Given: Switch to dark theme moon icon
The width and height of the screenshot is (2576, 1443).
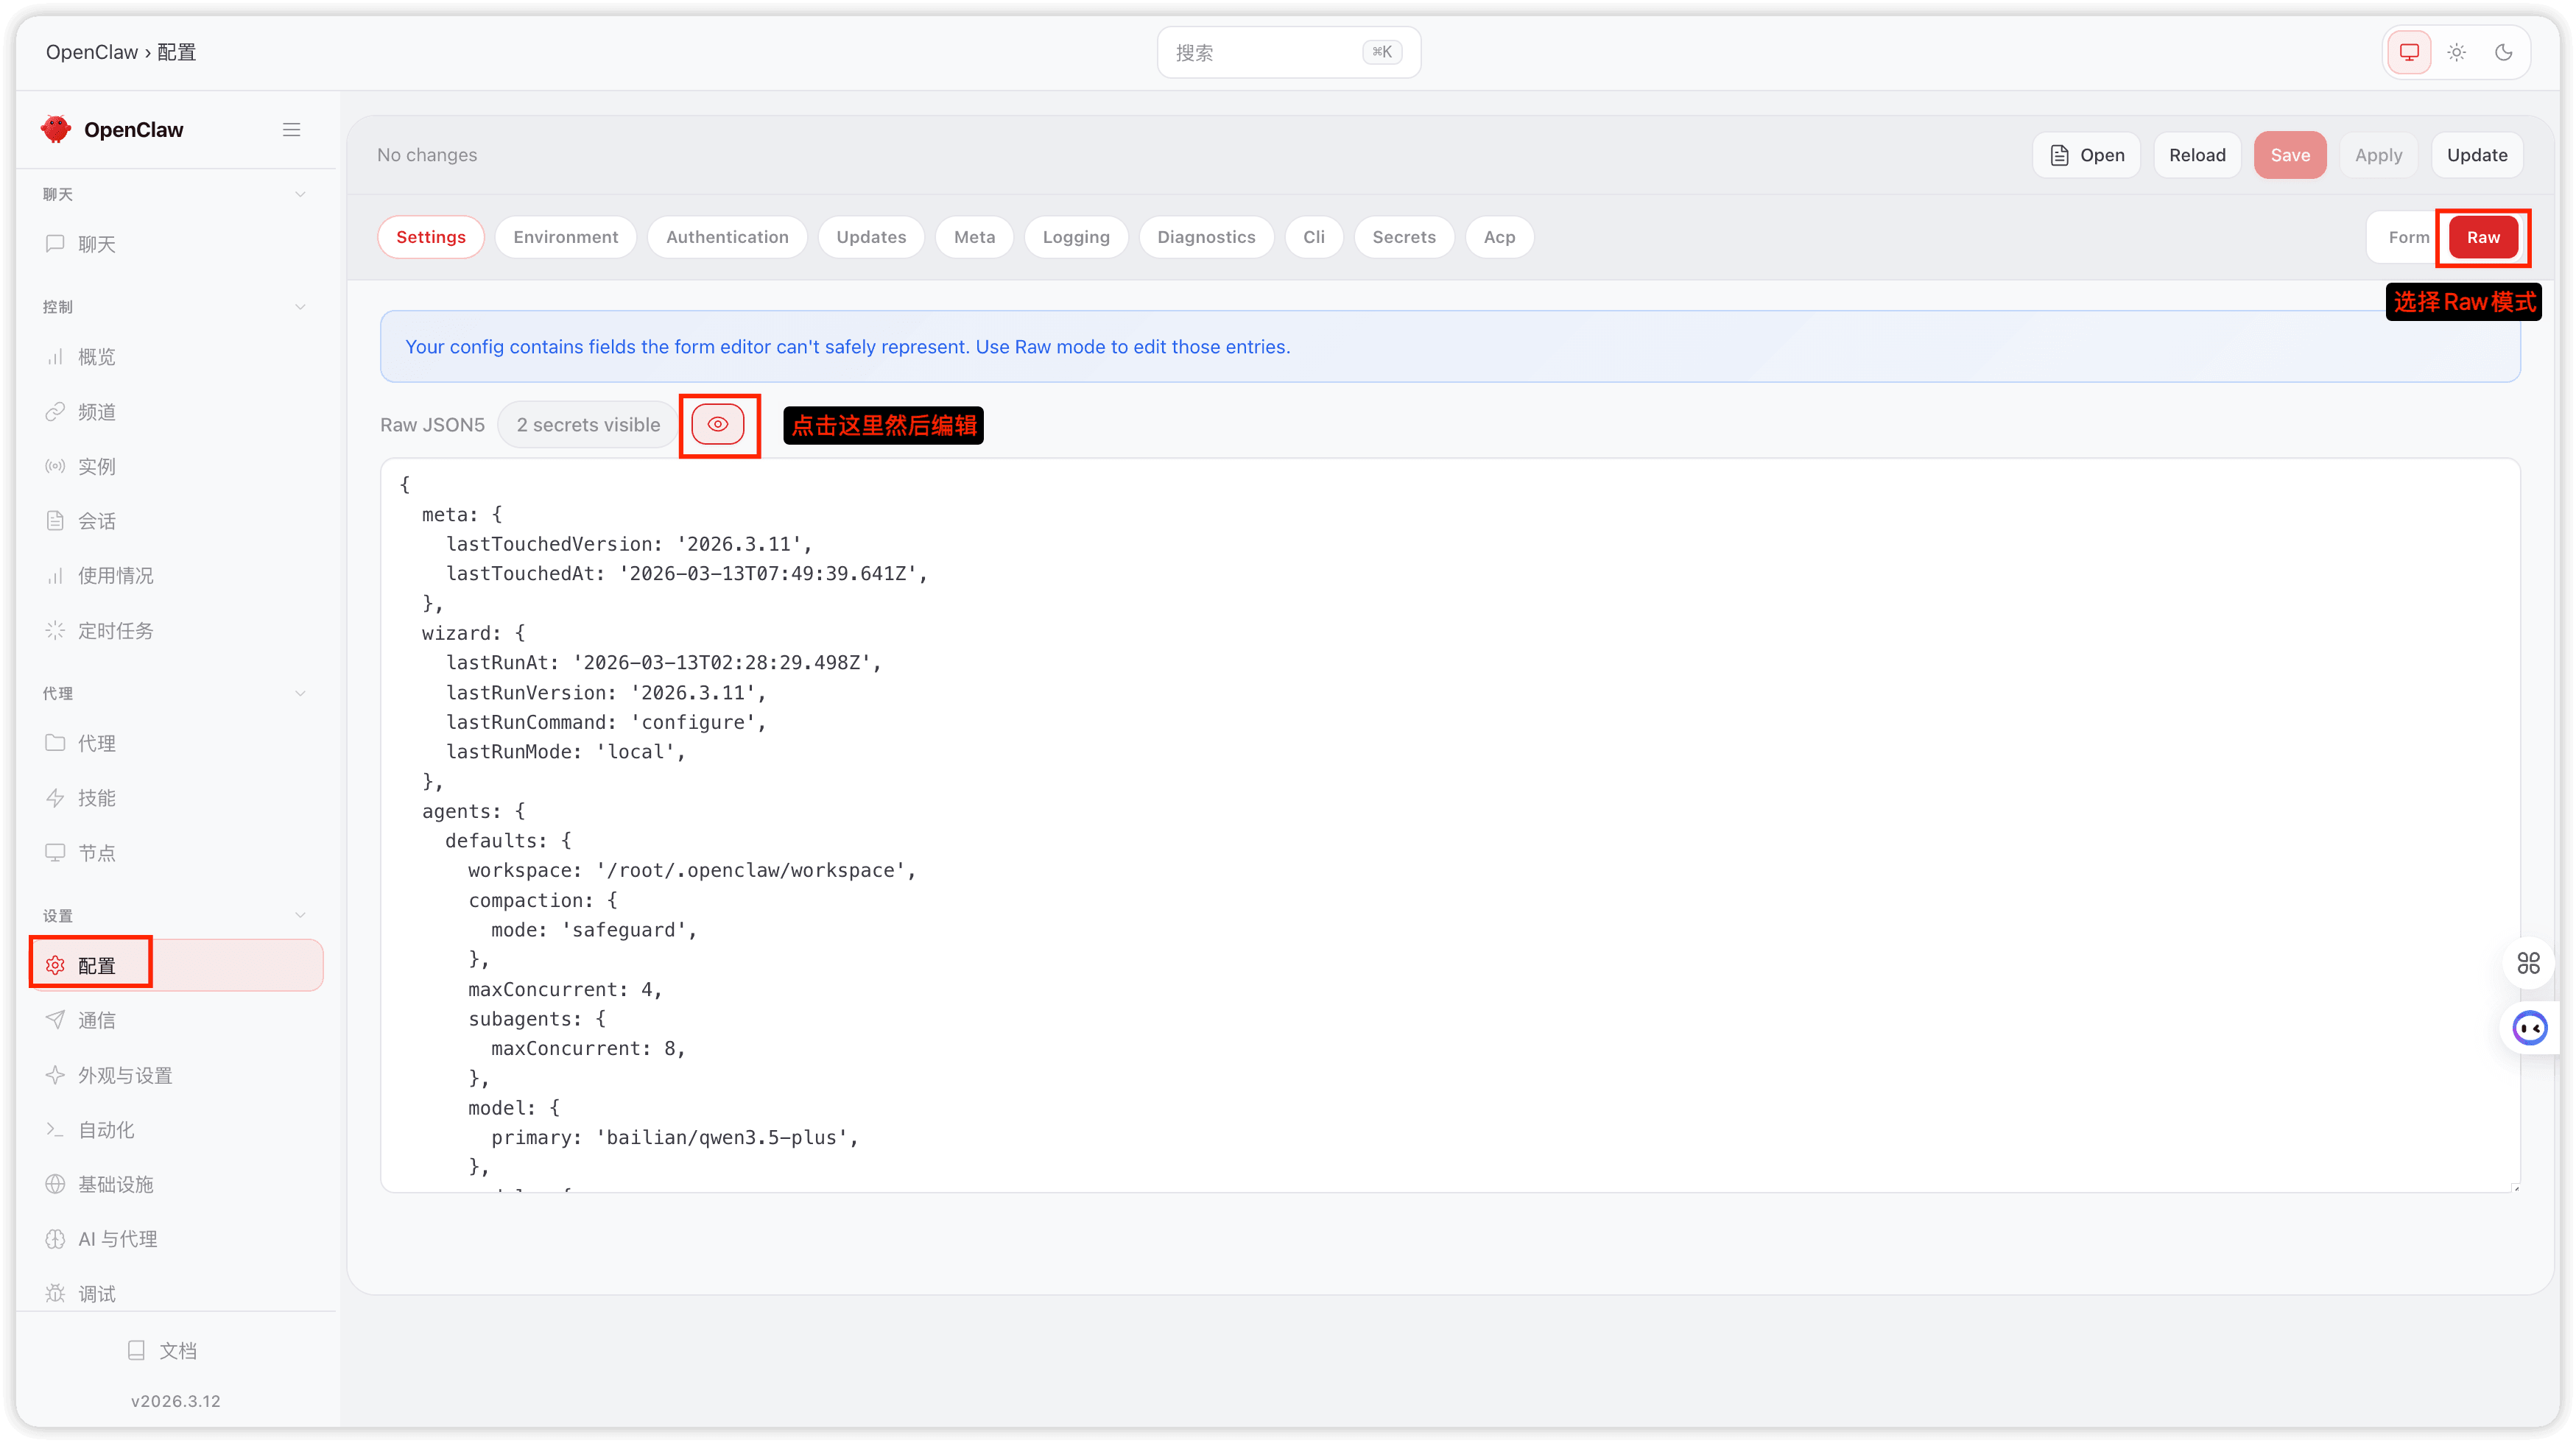Looking at the screenshot, I should coord(2503,52).
